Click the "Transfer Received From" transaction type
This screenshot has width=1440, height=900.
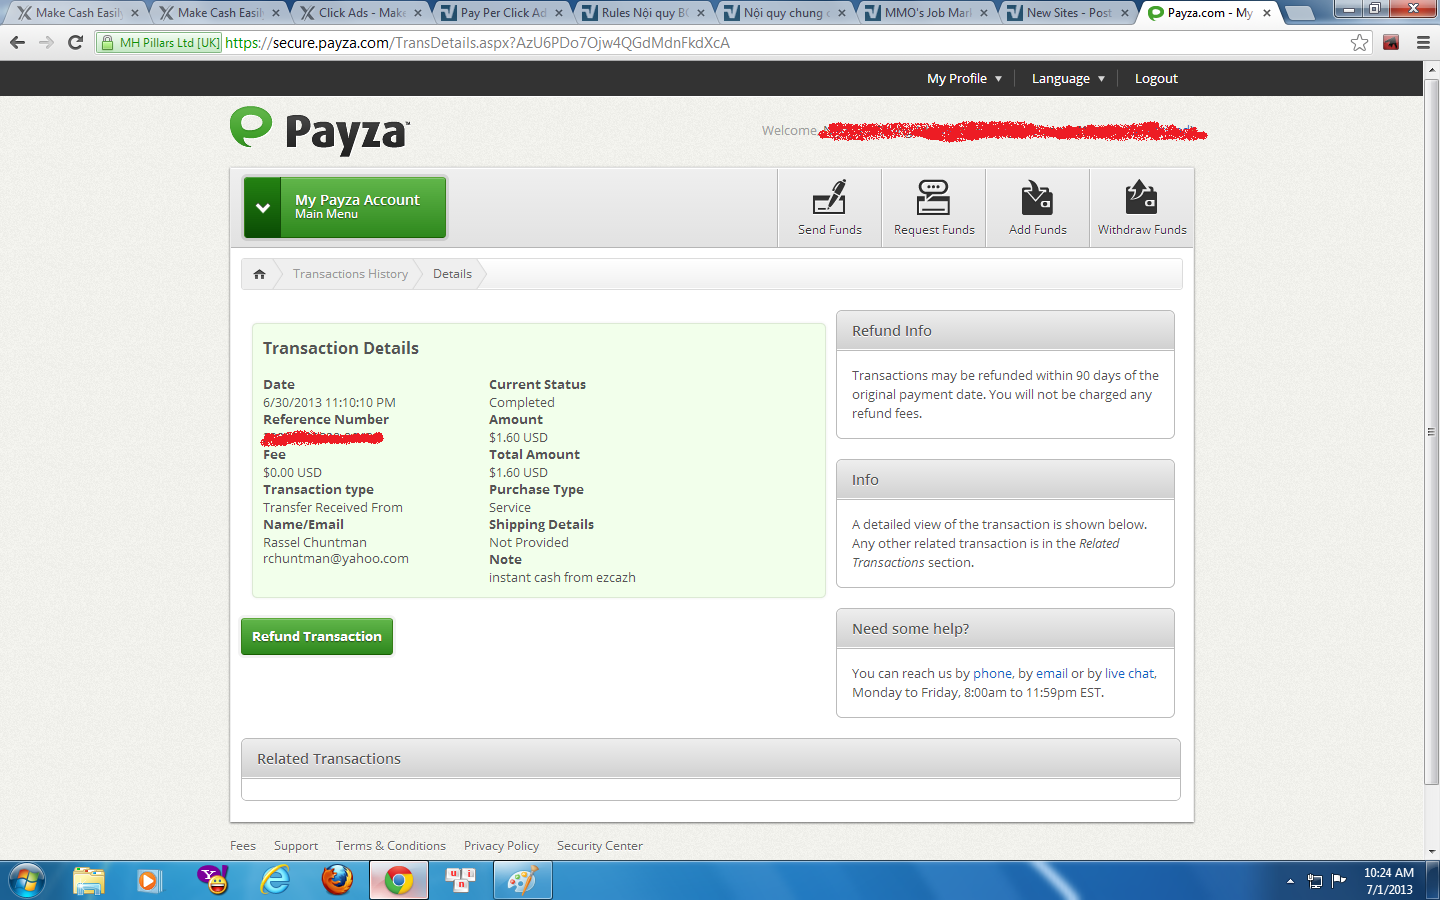pyautogui.click(x=333, y=508)
